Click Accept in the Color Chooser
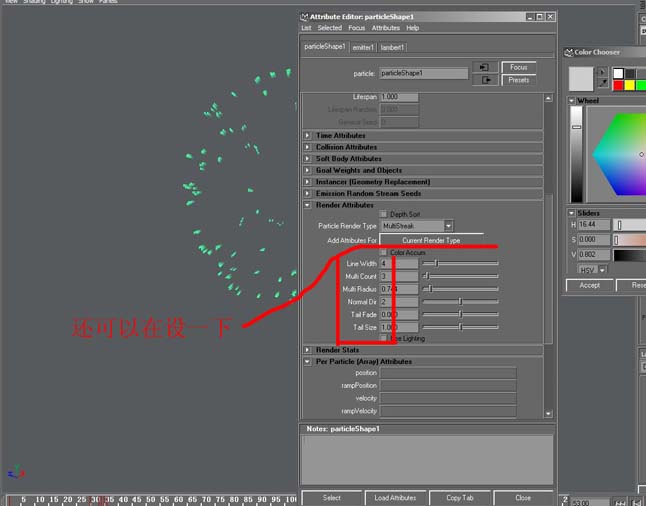Image resolution: width=646 pixels, height=506 pixels. (590, 285)
